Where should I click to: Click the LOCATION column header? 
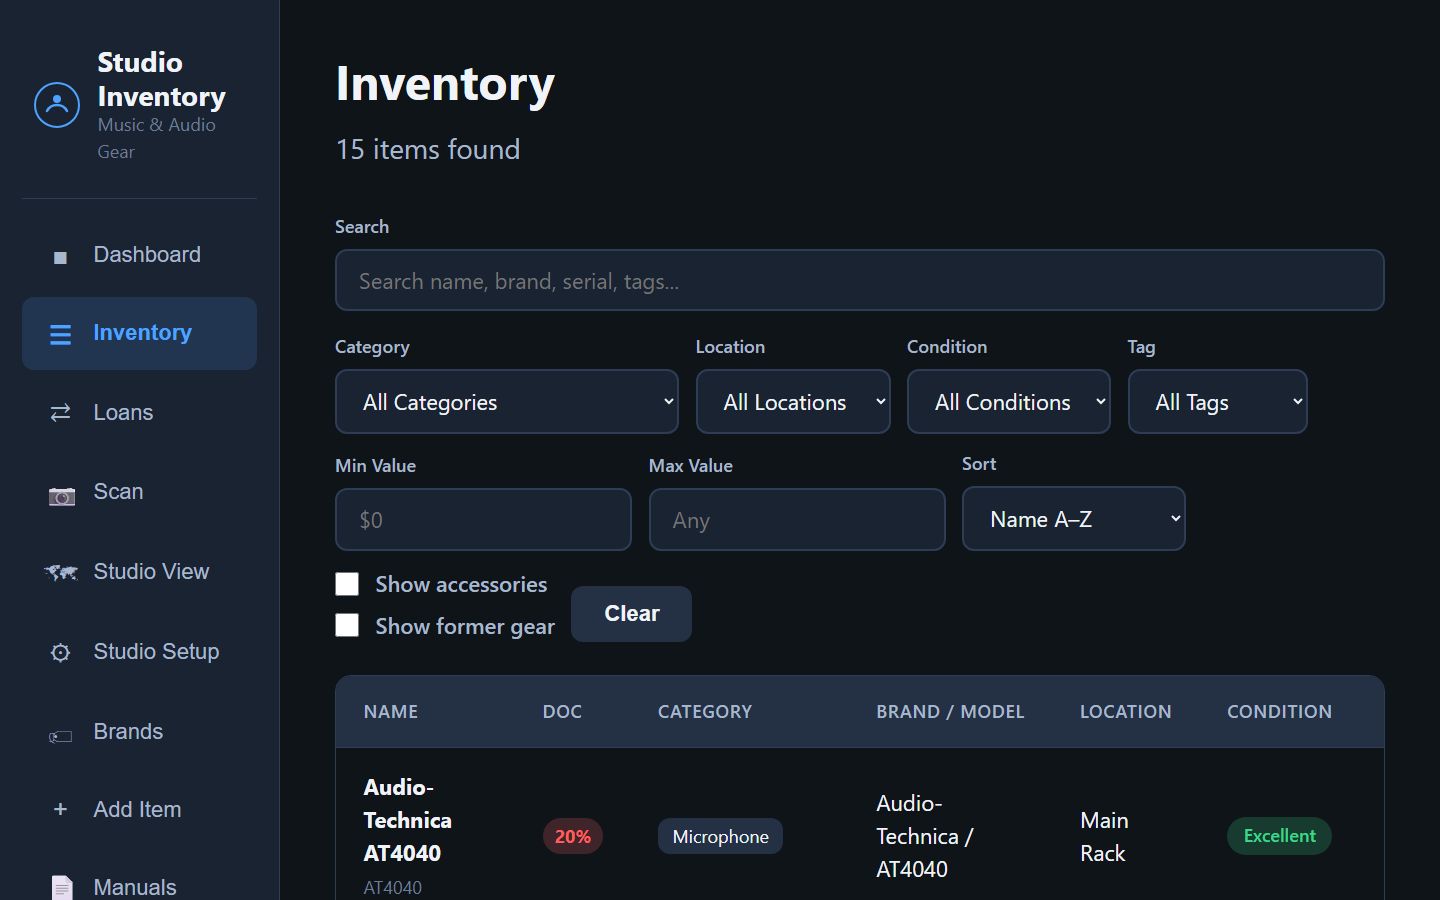coord(1126,712)
